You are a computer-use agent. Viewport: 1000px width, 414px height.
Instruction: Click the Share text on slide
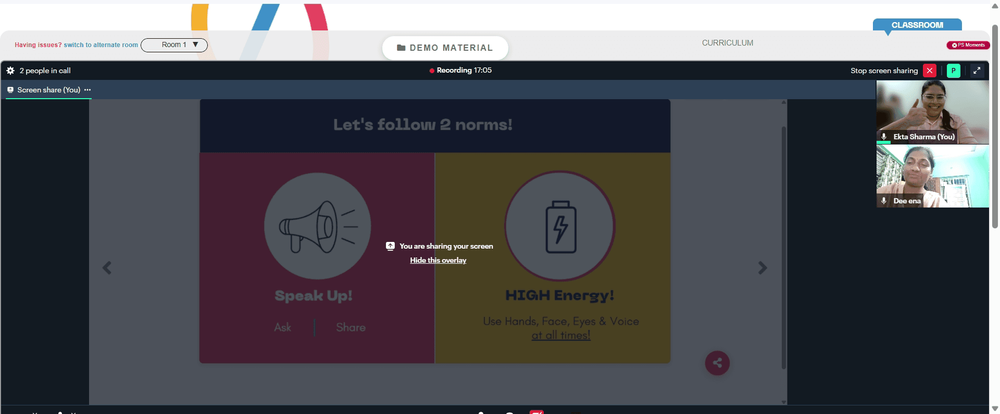[351, 327]
